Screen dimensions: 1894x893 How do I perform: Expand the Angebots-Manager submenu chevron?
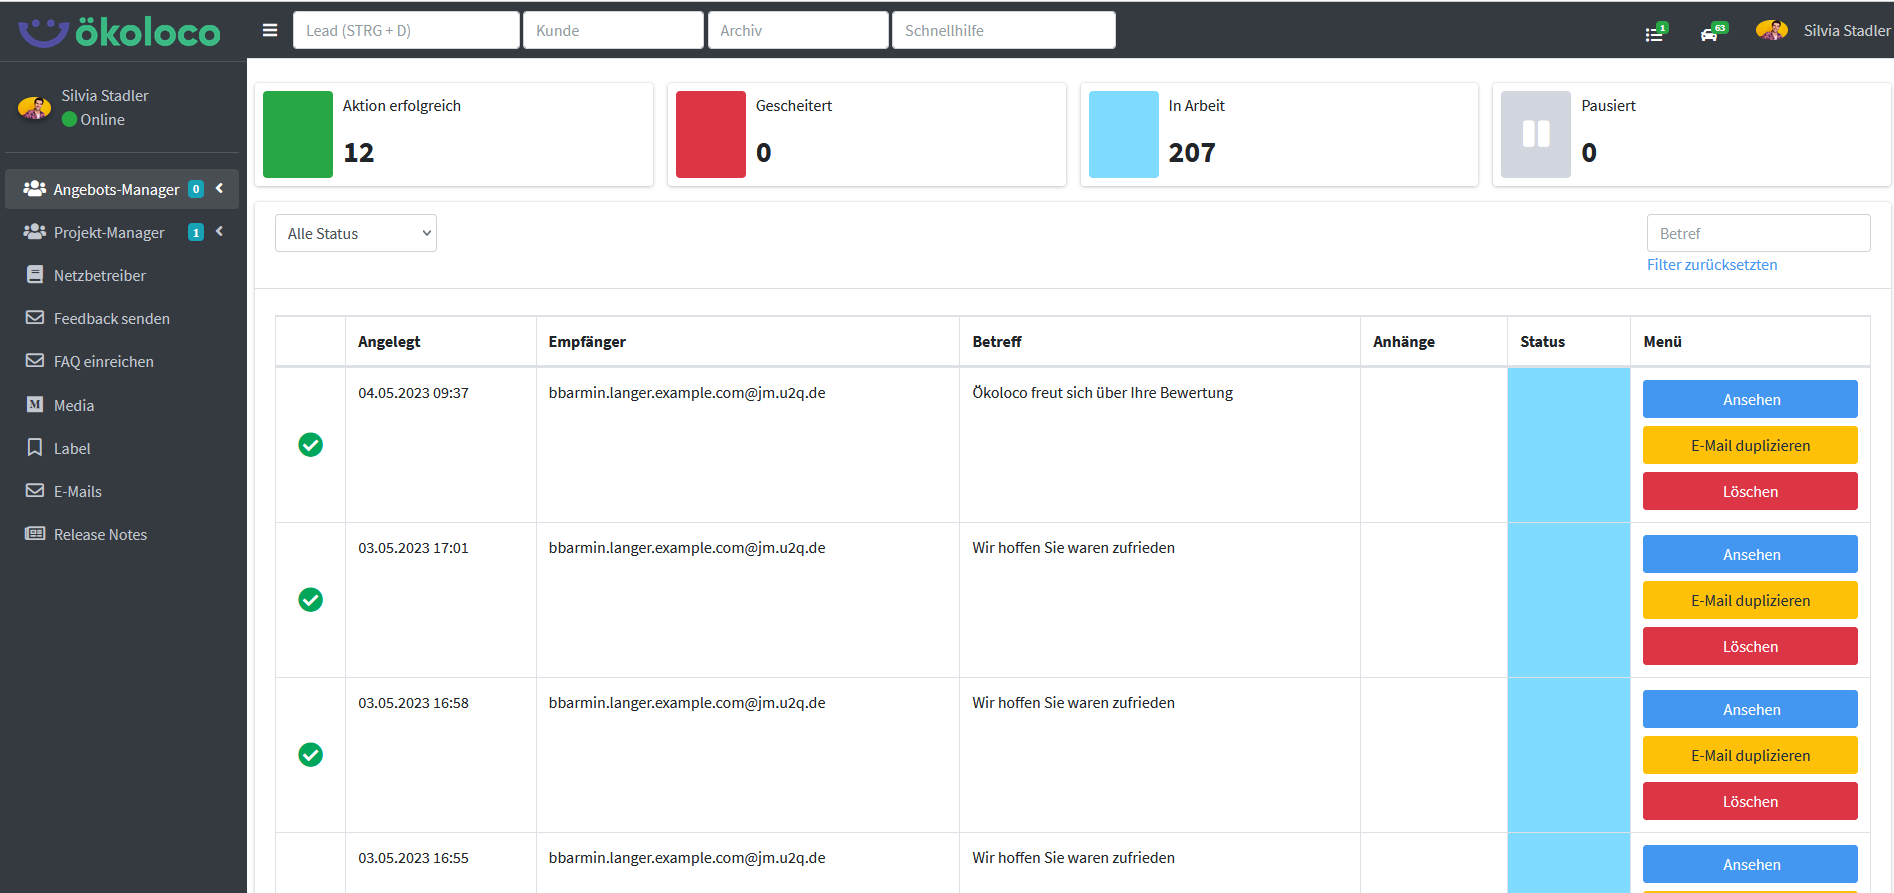pyautogui.click(x=220, y=188)
